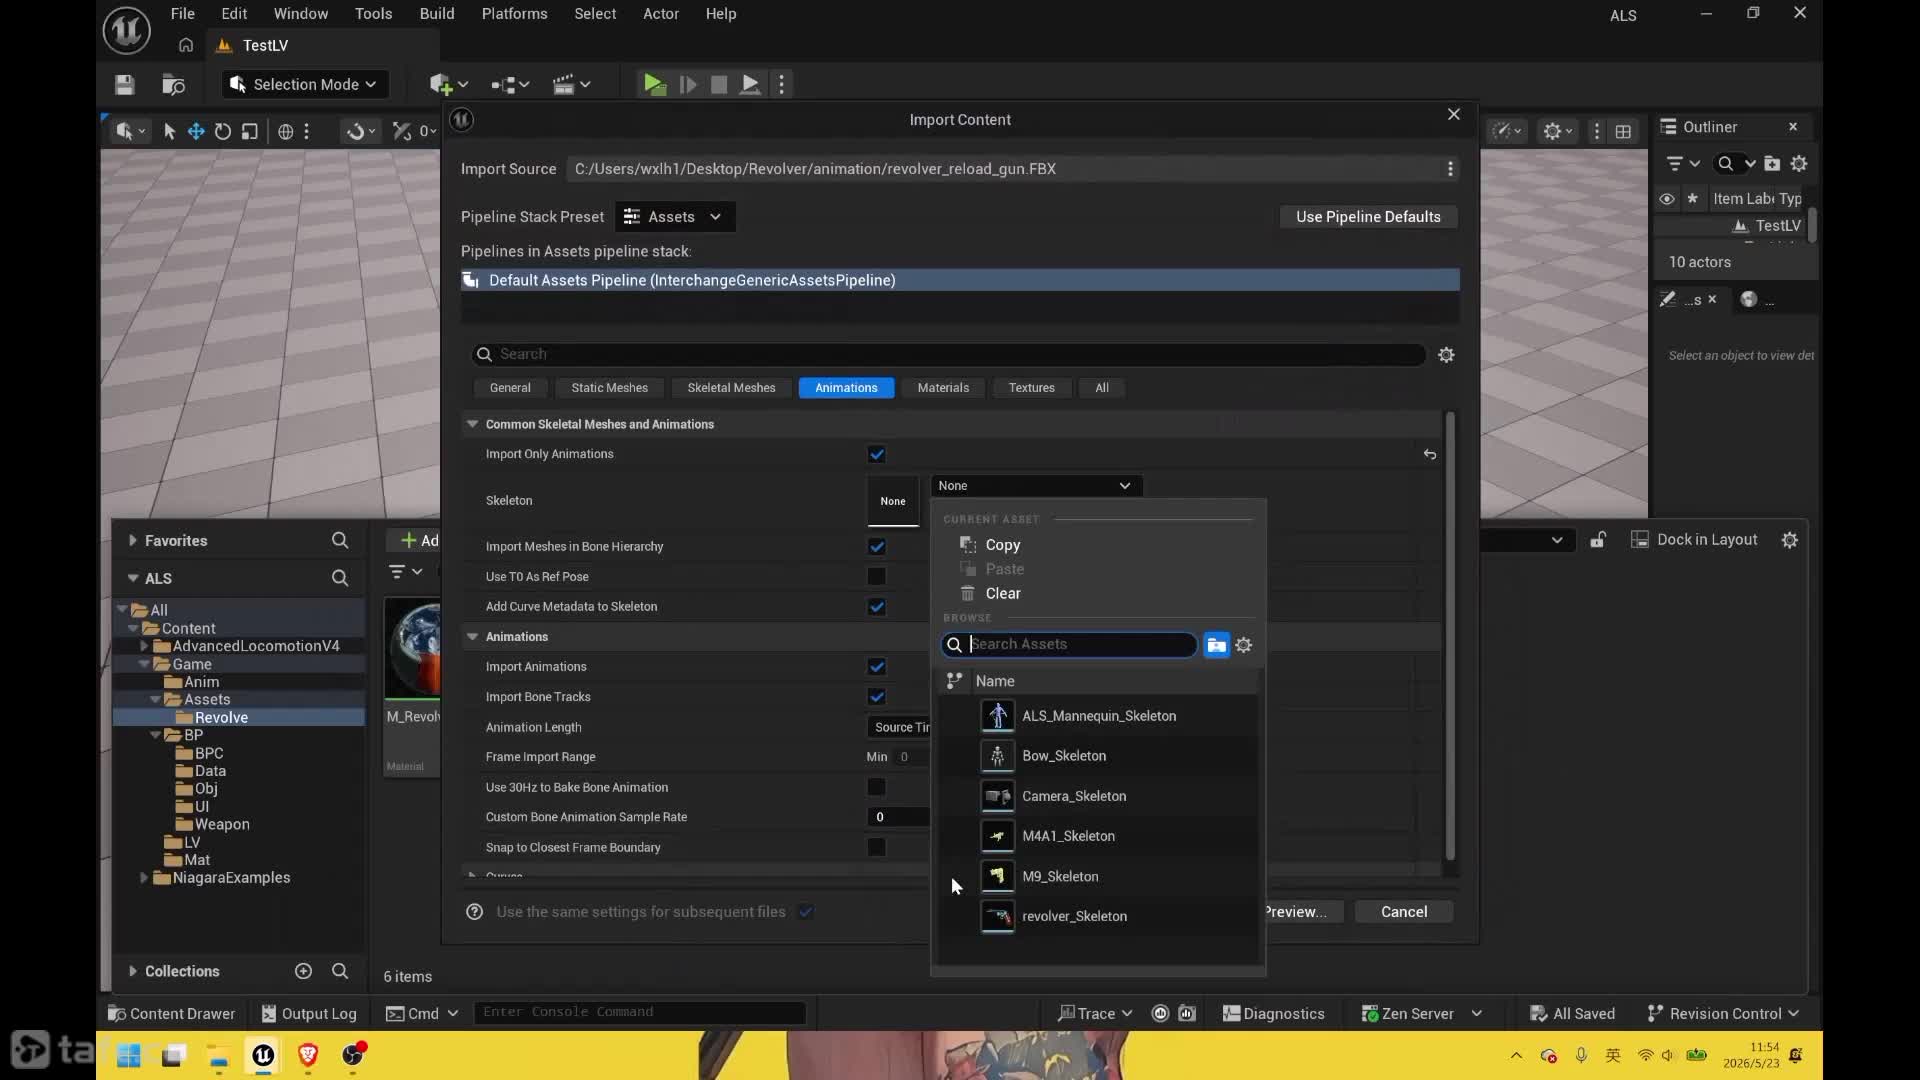Screen dimensions: 1920x1080
Task: Toggle Outliner visibility eye column
Action: (x=1666, y=199)
